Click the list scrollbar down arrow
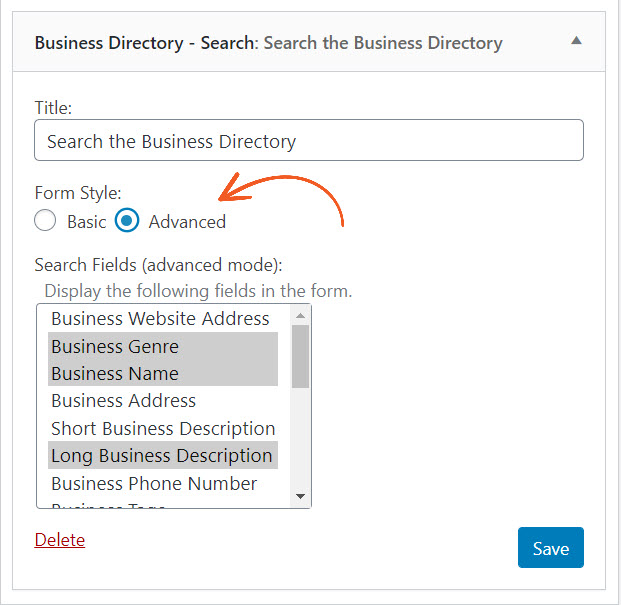621x605 pixels. point(301,497)
